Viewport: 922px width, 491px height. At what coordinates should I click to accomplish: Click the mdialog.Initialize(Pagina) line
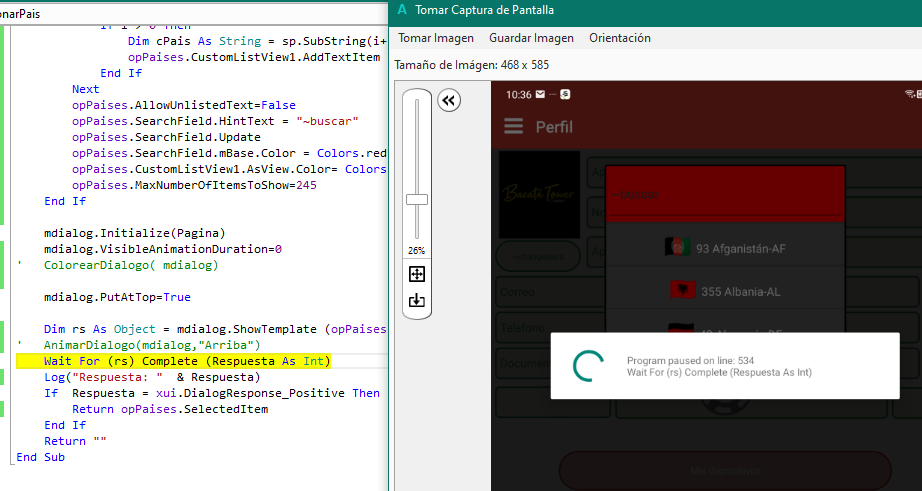(135, 233)
